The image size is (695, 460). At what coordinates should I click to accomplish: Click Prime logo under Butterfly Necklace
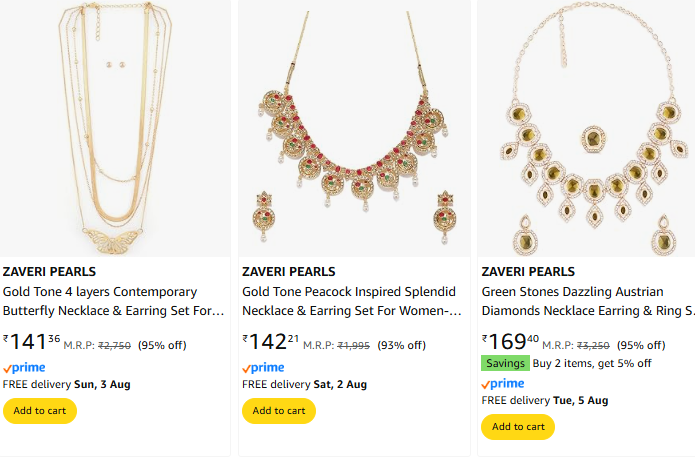[x=24, y=368]
